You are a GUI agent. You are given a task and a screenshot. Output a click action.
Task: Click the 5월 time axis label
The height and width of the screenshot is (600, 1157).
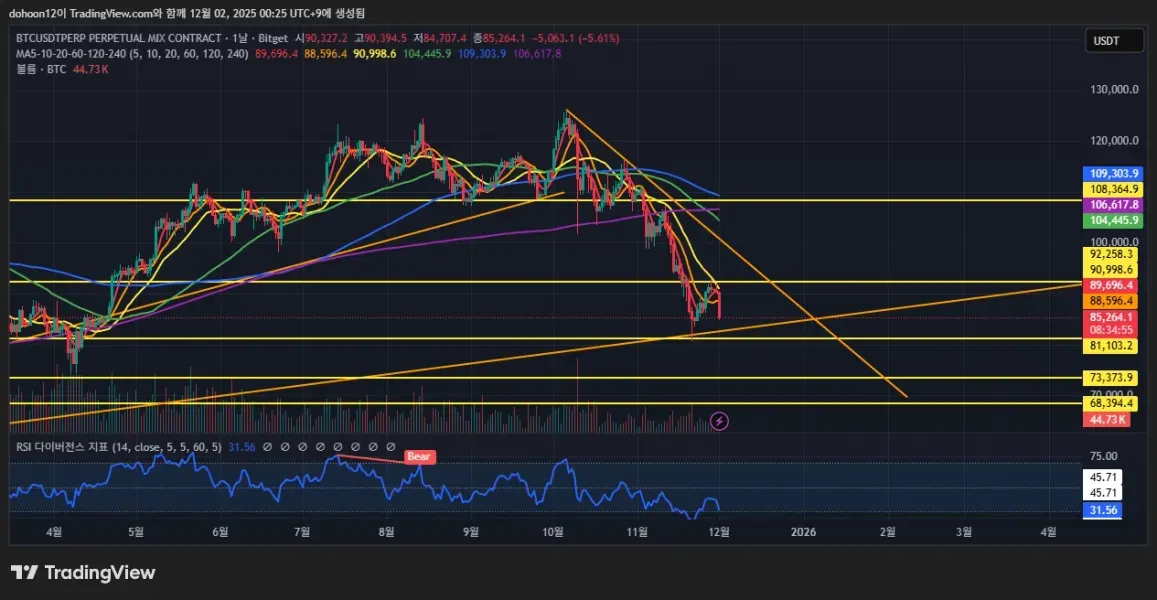pos(136,532)
